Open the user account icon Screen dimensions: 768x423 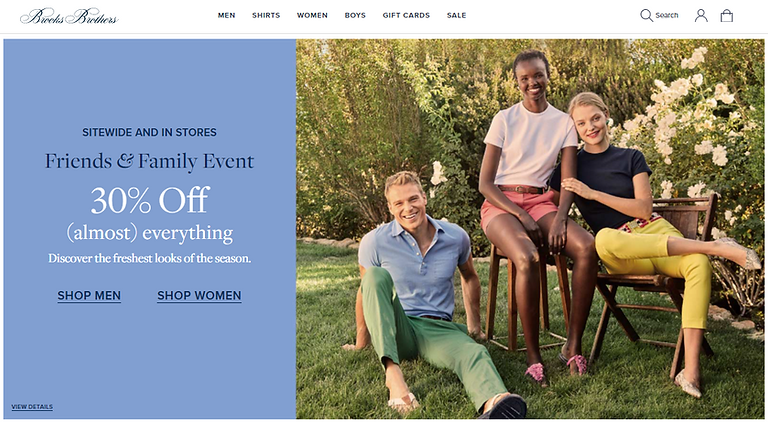701,15
